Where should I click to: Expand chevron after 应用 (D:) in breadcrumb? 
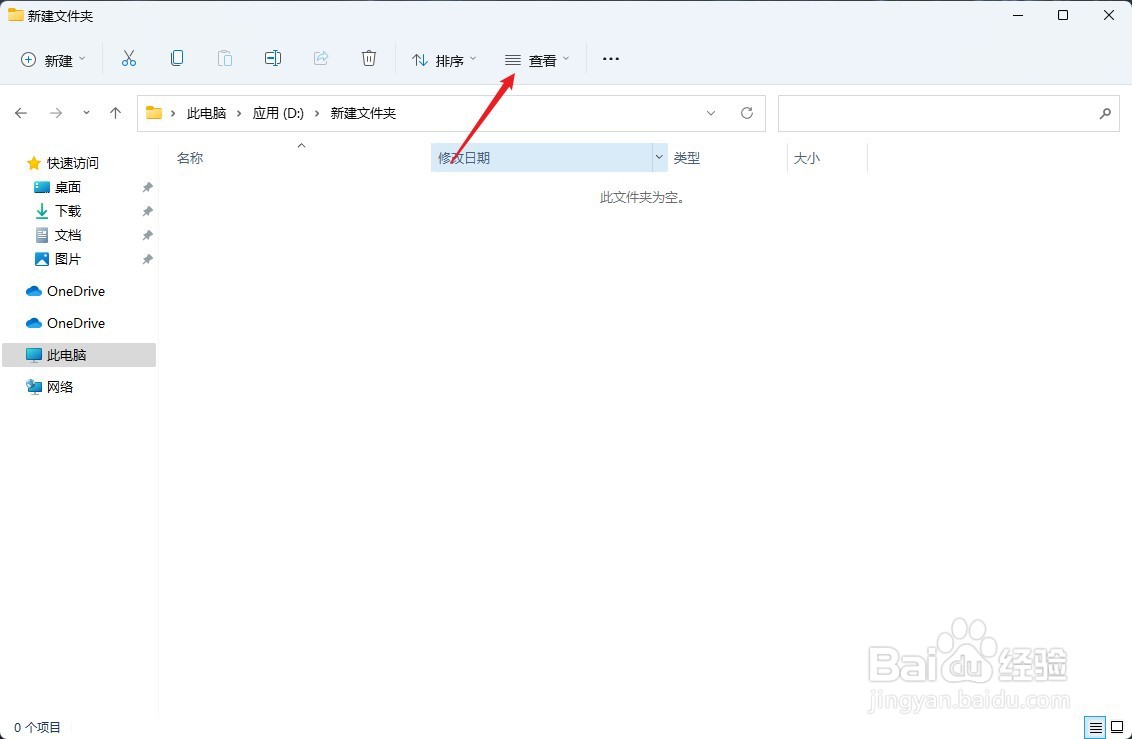[x=317, y=113]
